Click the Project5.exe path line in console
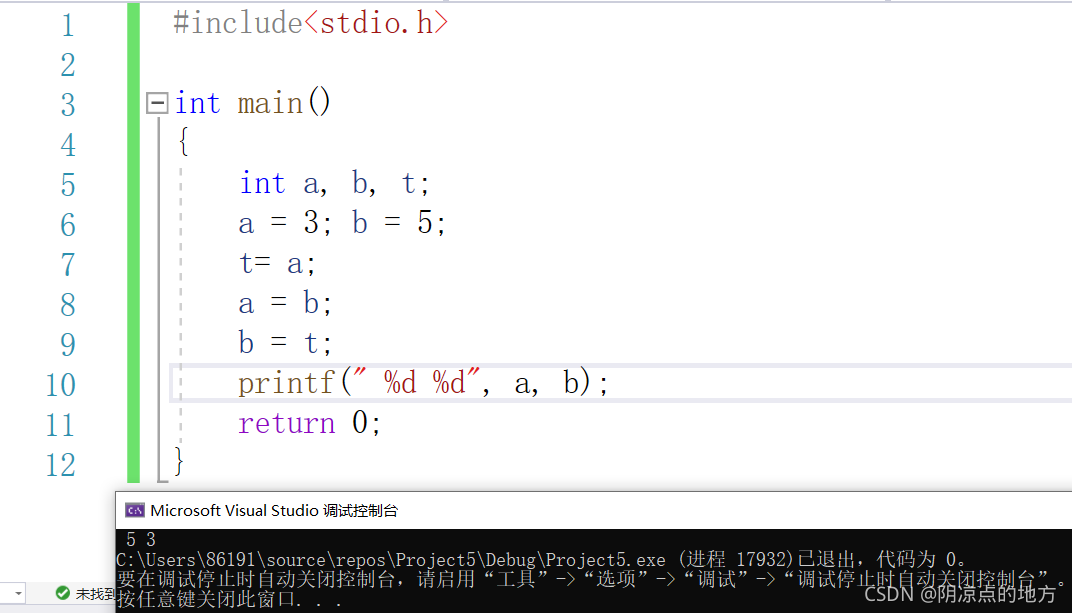1072x613 pixels. (541, 560)
